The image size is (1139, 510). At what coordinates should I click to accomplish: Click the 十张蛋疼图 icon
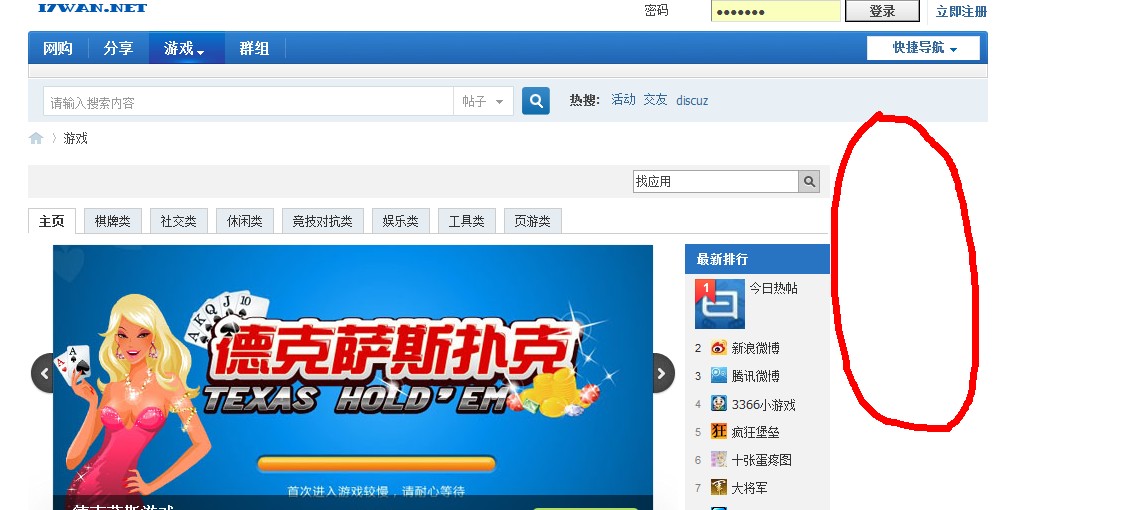[x=718, y=459]
